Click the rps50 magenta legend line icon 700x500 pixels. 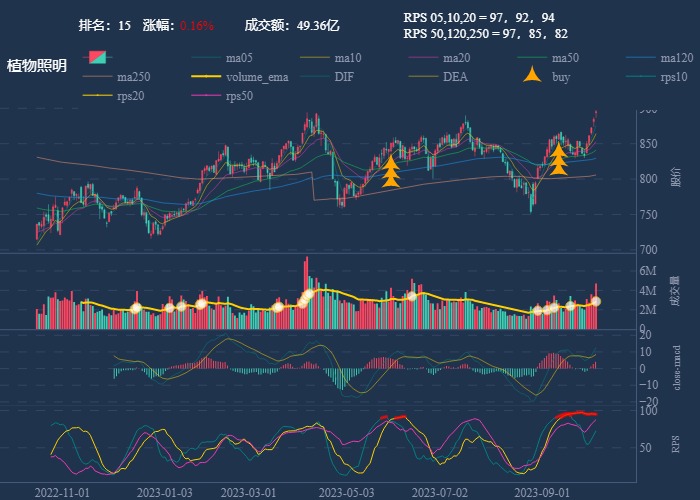pyautogui.click(x=205, y=97)
